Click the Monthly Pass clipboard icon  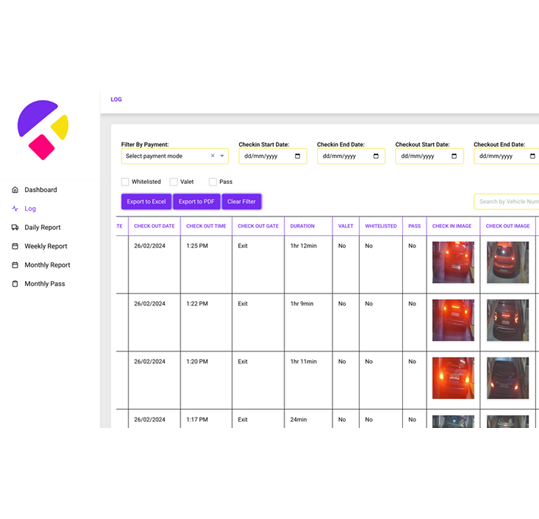[x=15, y=284]
